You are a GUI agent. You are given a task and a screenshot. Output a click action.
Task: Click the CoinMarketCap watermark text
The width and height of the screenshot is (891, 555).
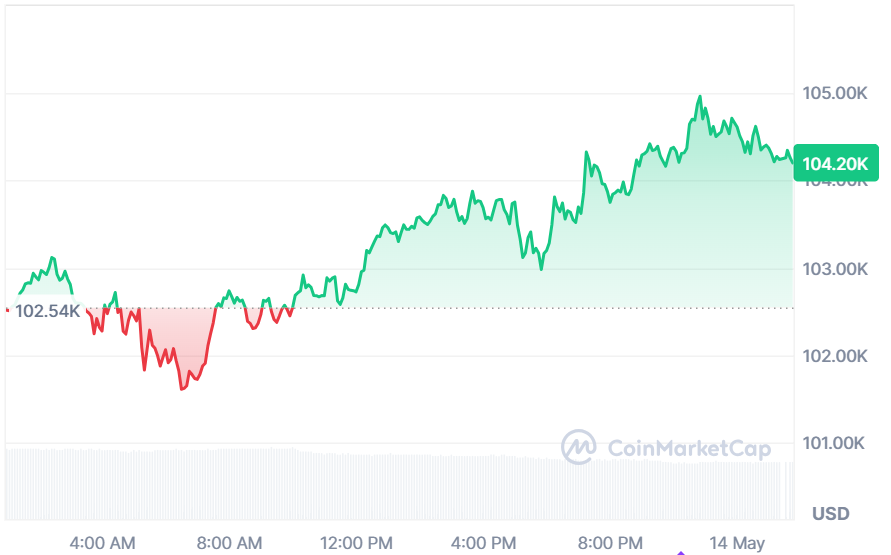point(689,449)
